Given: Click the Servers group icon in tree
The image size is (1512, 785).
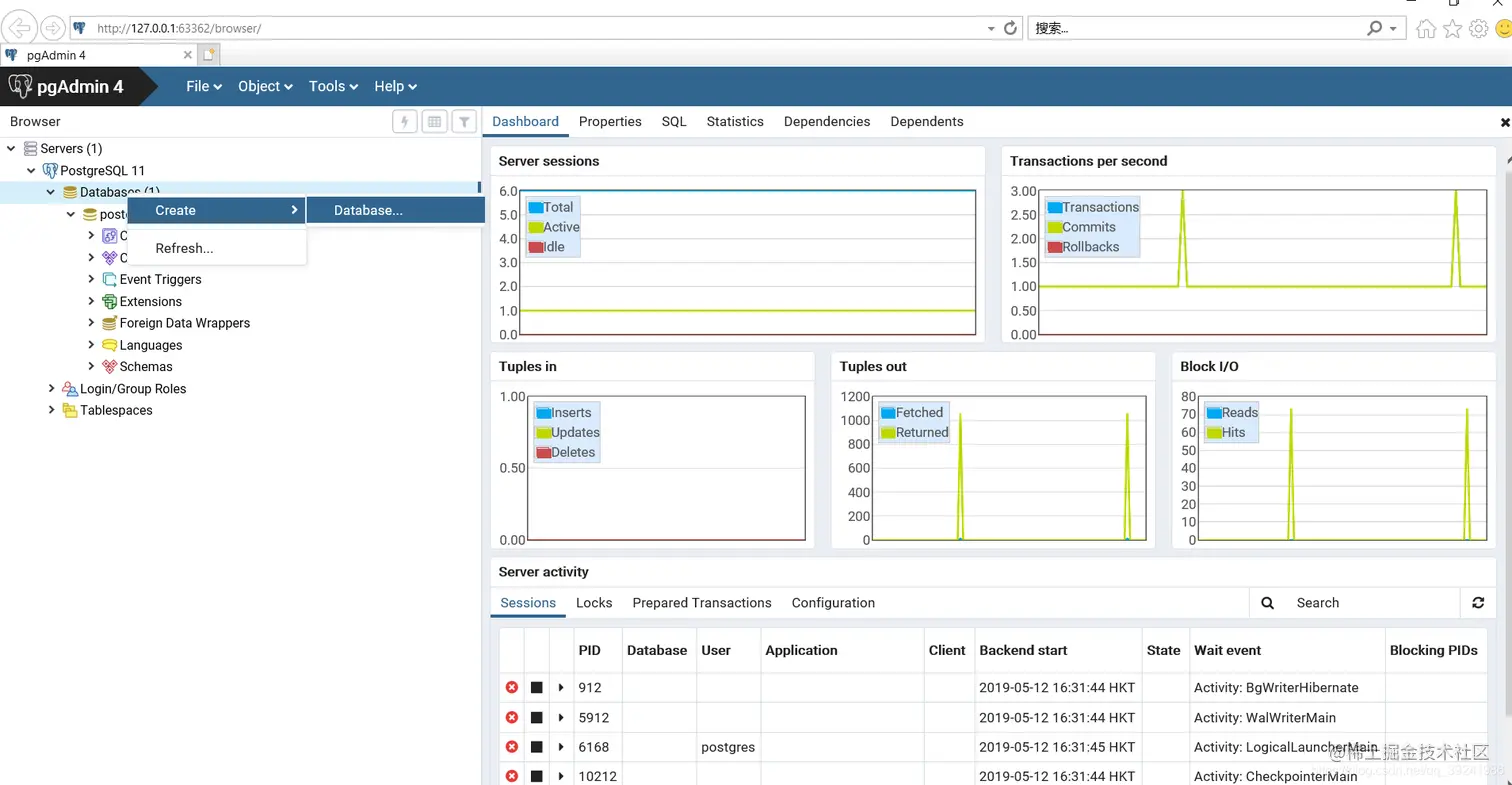Looking at the screenshot, I should point(30,149).
